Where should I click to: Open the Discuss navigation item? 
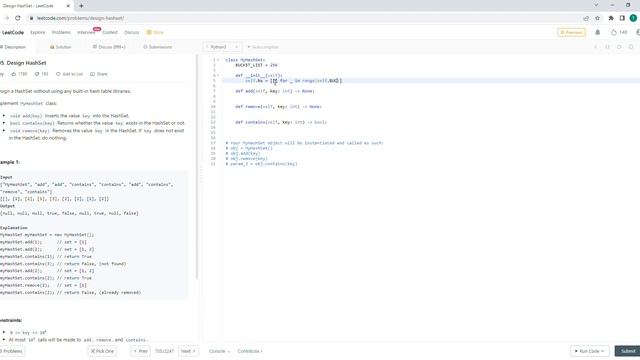131,32
